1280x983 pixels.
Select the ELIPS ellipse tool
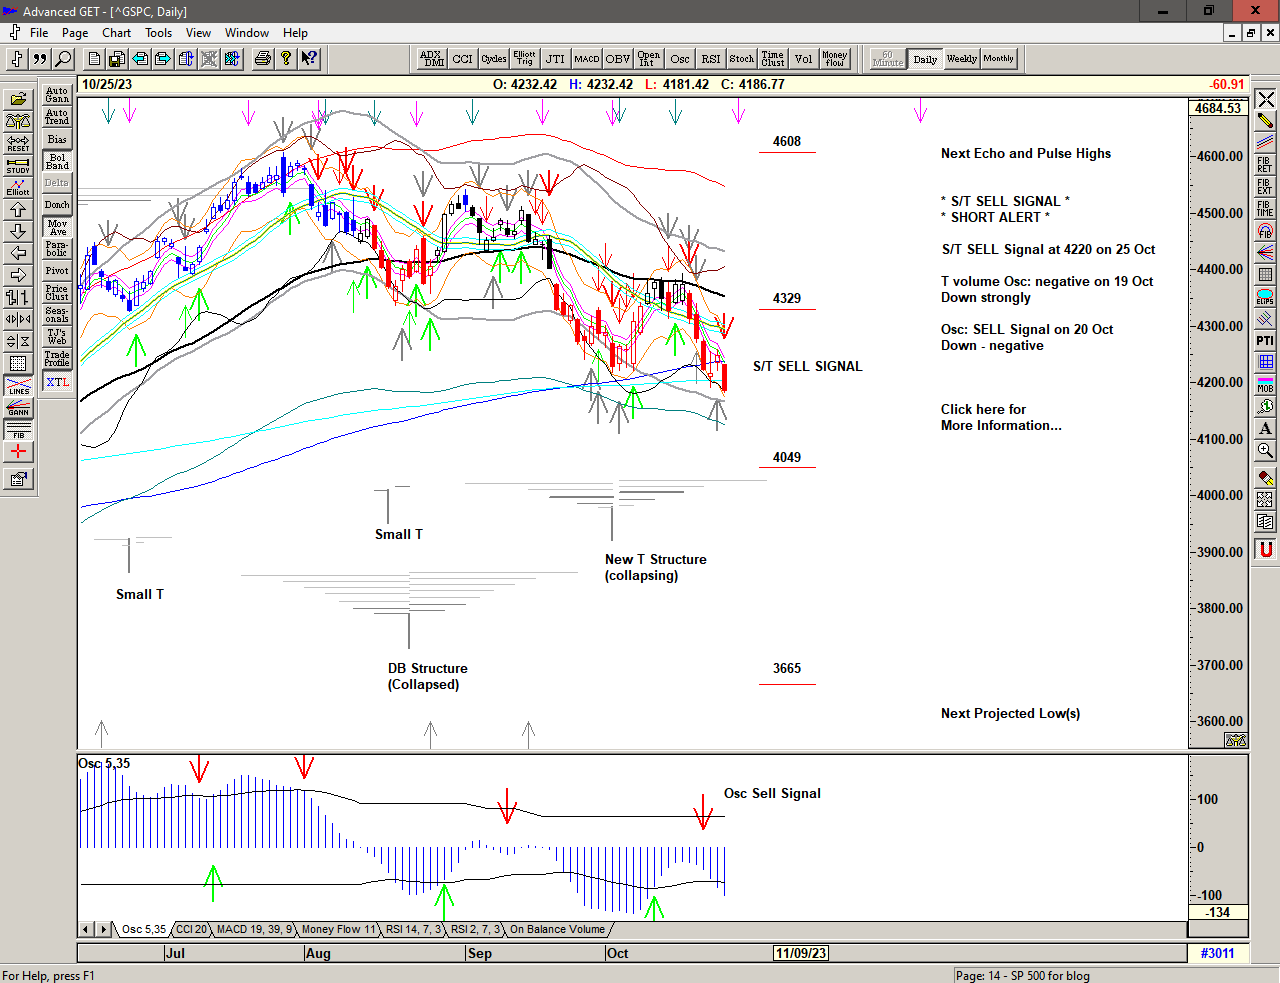pos(1265,297)
